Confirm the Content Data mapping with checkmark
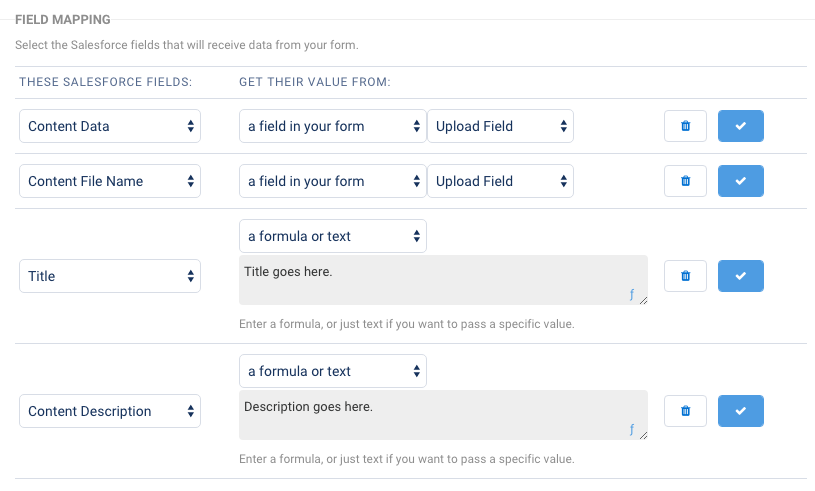The height and width of the screenshot is (491, 815). pyautogui.click(x=740, y=126)
